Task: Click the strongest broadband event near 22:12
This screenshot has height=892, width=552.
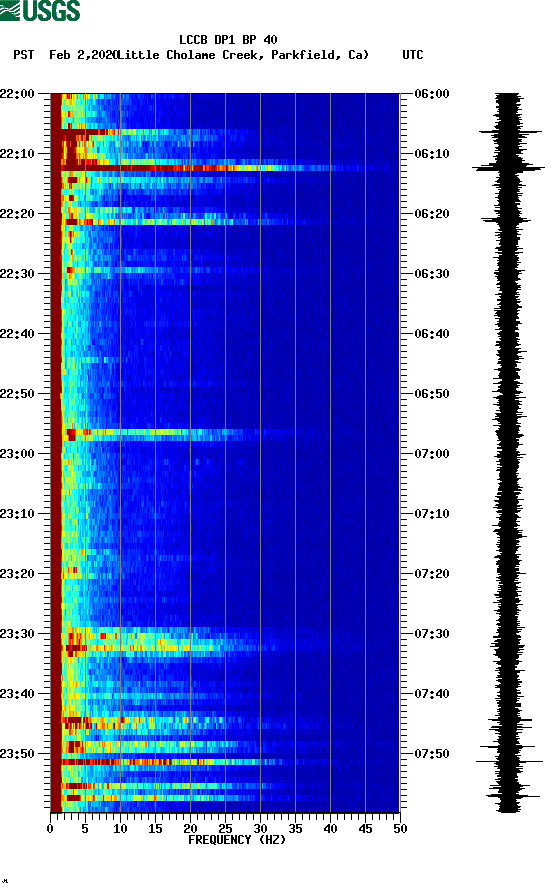Action: (225, 168)
